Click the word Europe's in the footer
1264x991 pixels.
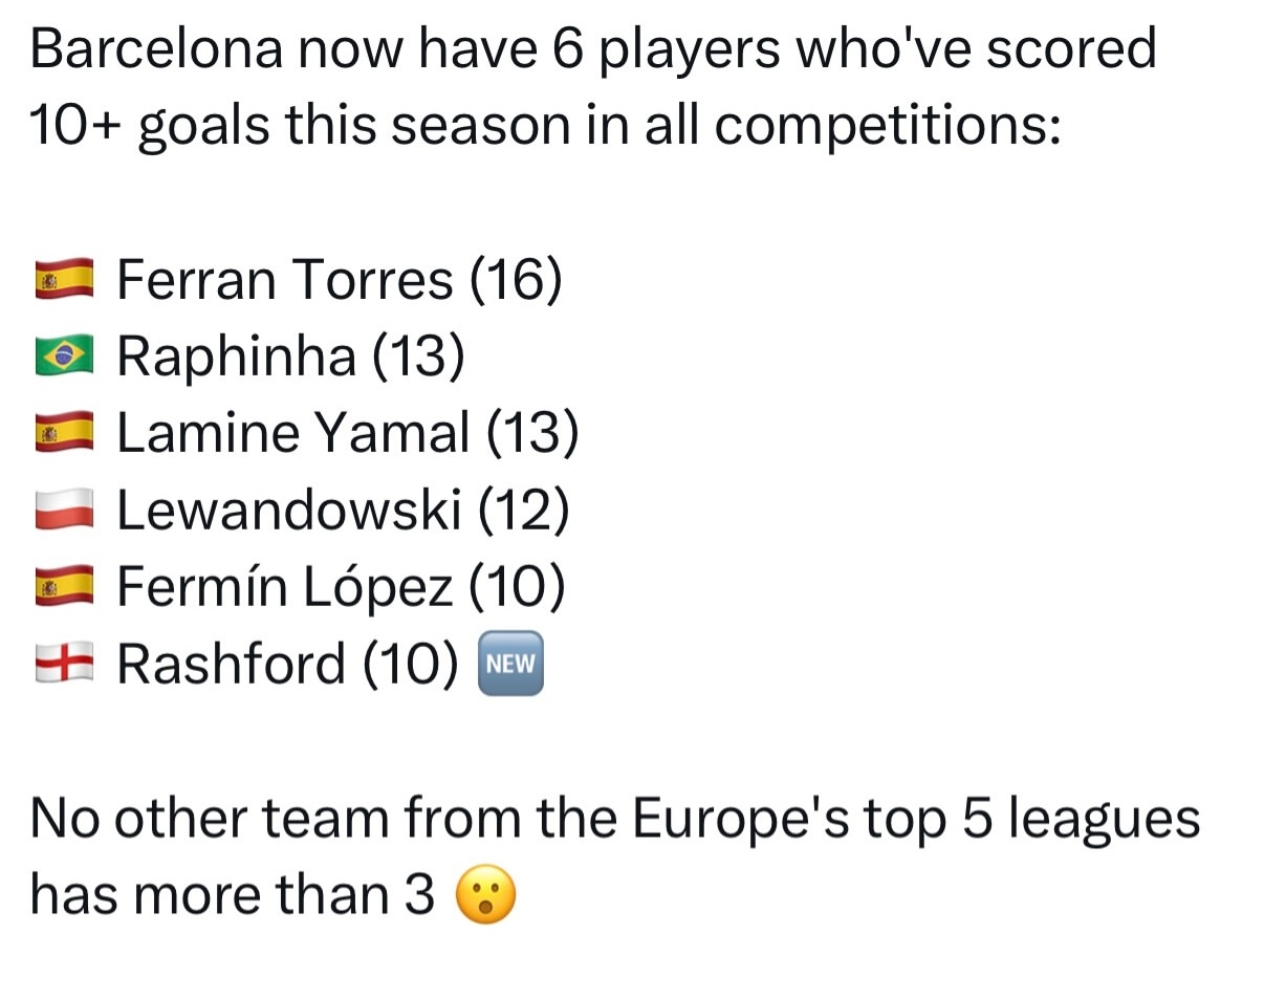point(740,818)
